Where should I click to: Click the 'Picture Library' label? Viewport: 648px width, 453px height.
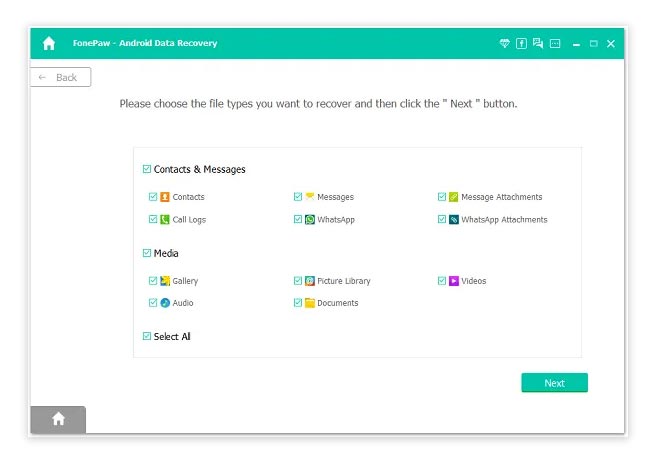[343, 281]
